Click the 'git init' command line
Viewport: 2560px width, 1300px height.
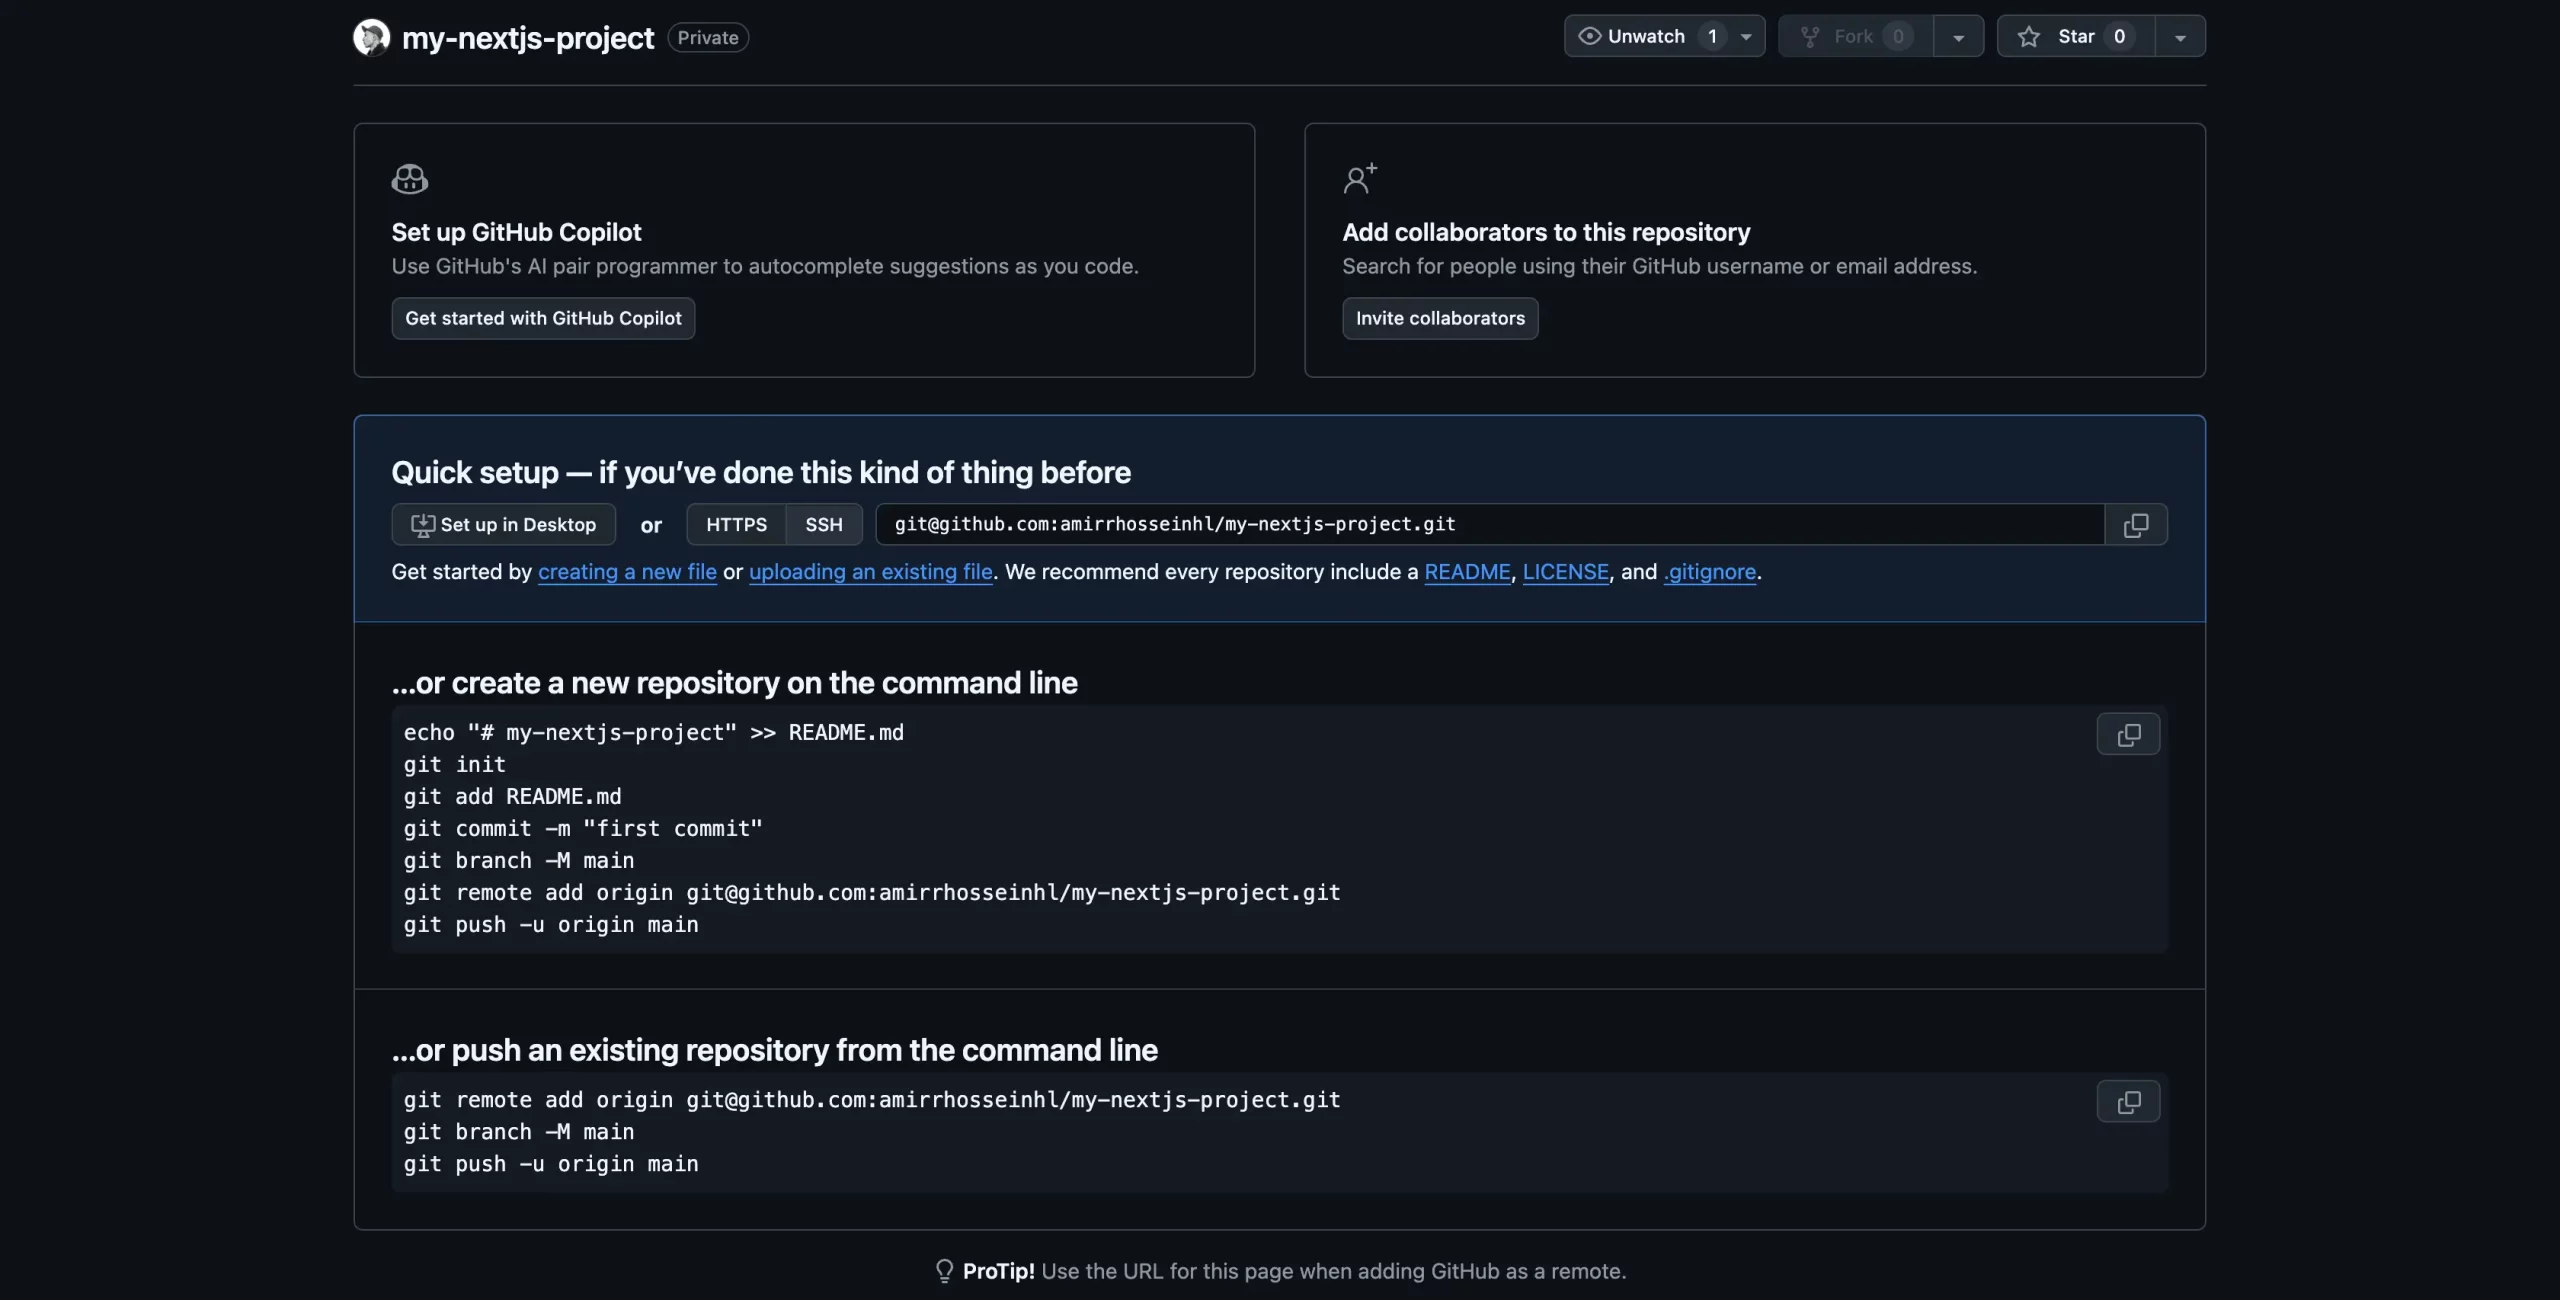(454, 764)
